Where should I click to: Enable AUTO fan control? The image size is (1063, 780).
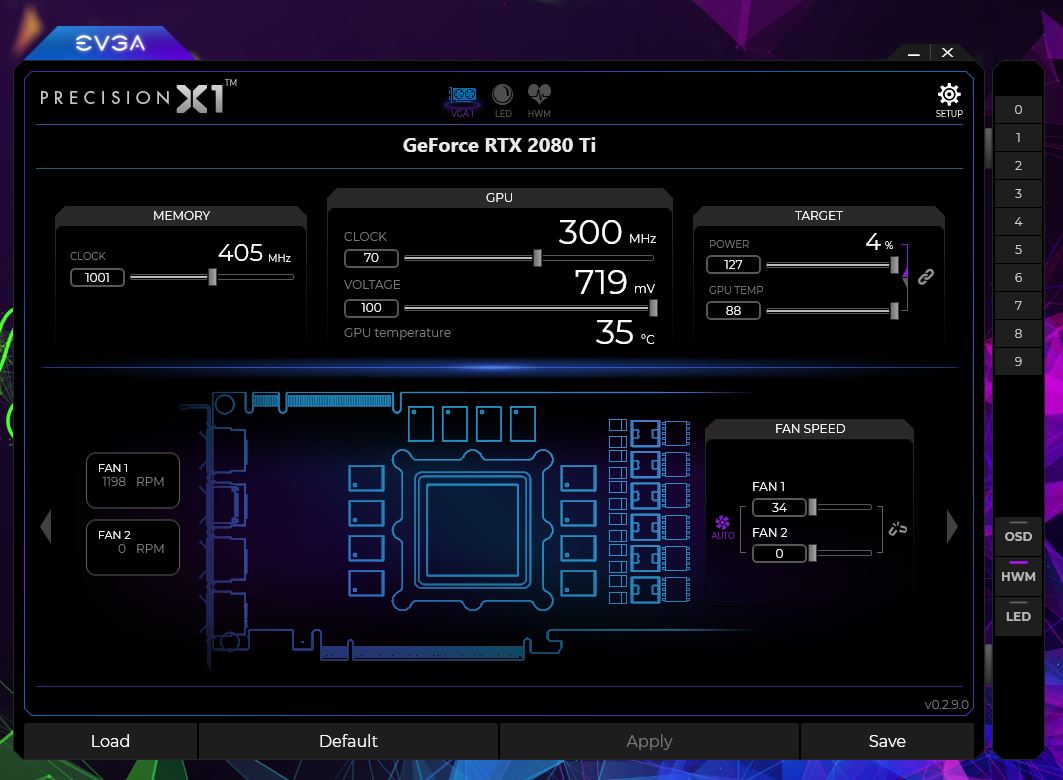pyautogui.click(x=723, y=527)
